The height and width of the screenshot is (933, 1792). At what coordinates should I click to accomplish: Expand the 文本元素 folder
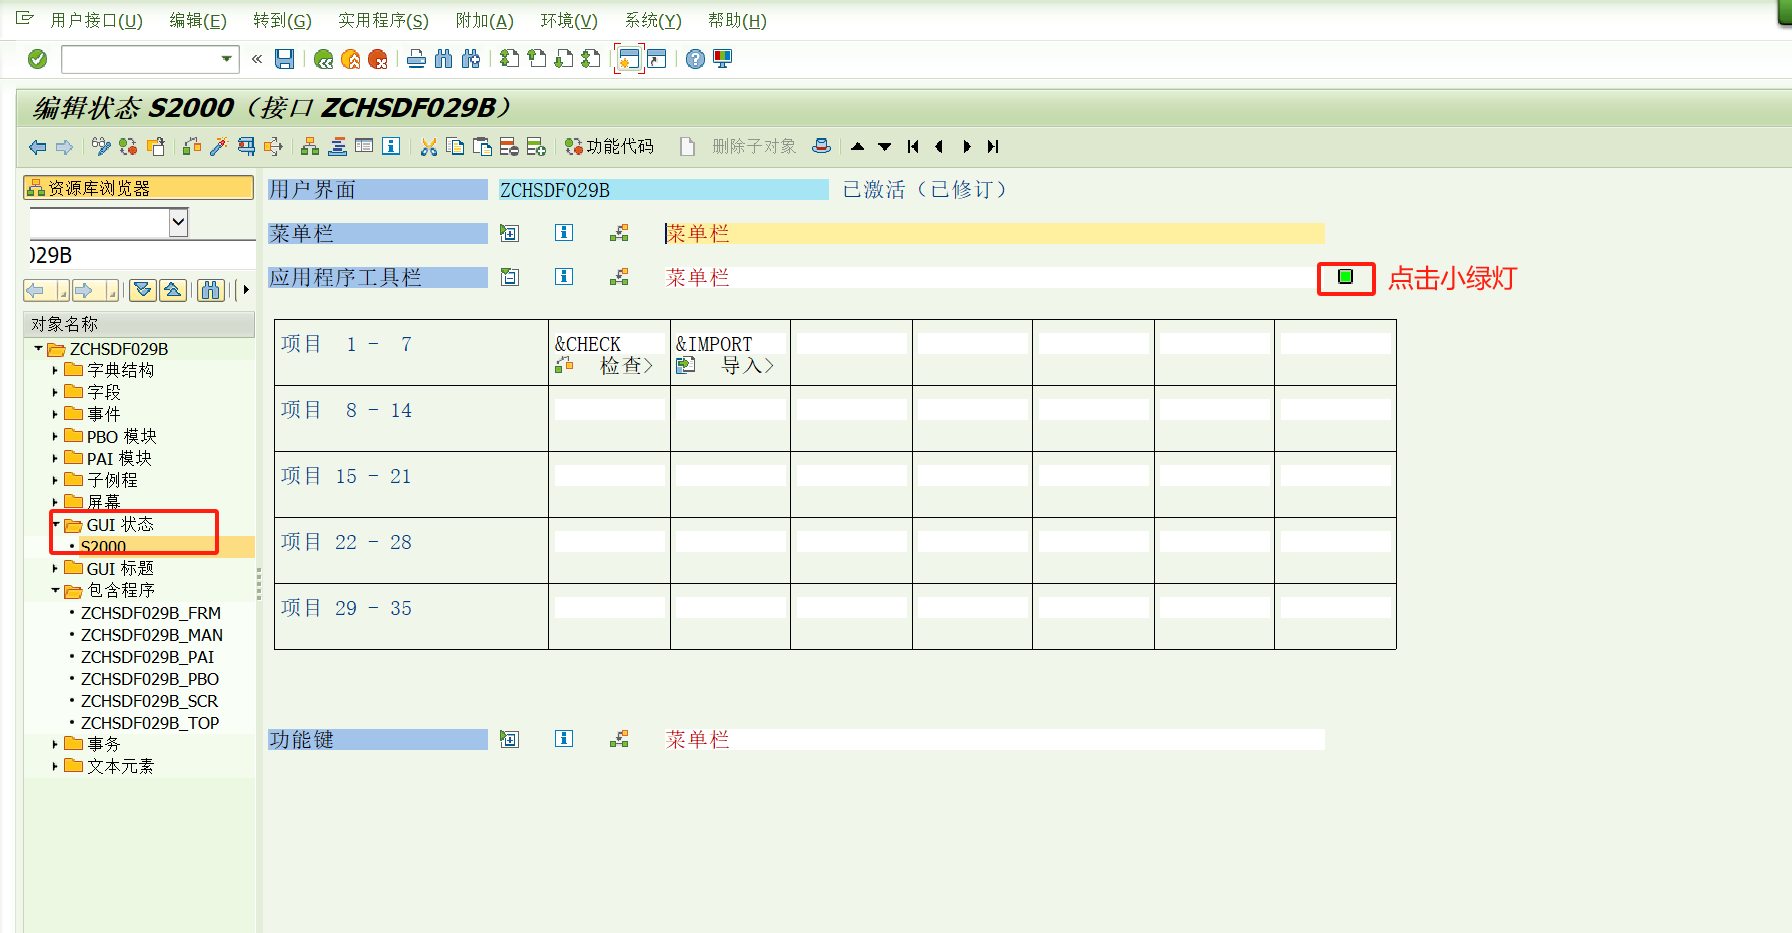point(55,766)
